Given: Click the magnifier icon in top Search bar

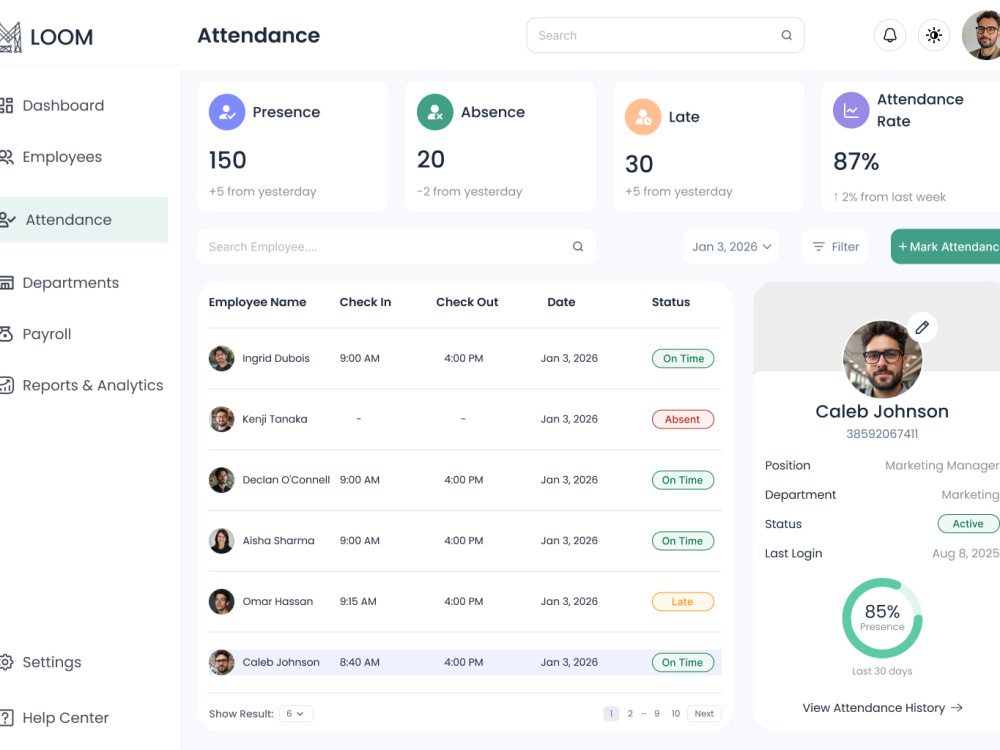Looking at the screenshot, I should (x=786, y=35).
